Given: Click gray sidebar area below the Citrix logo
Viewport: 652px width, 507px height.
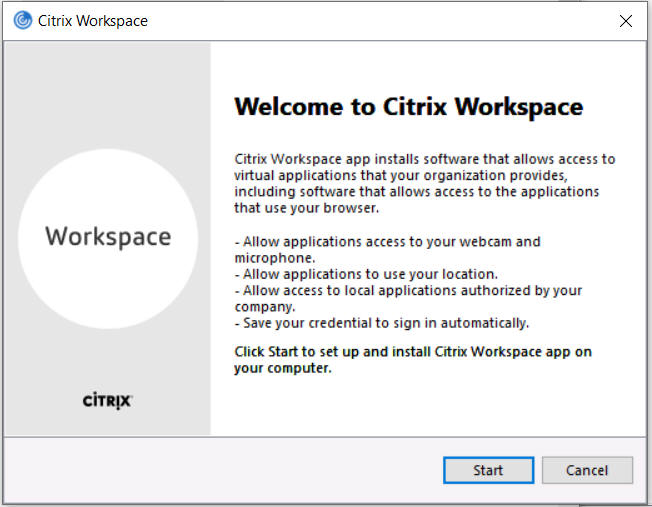Looking at the screenshot, I should pos(108,422).
